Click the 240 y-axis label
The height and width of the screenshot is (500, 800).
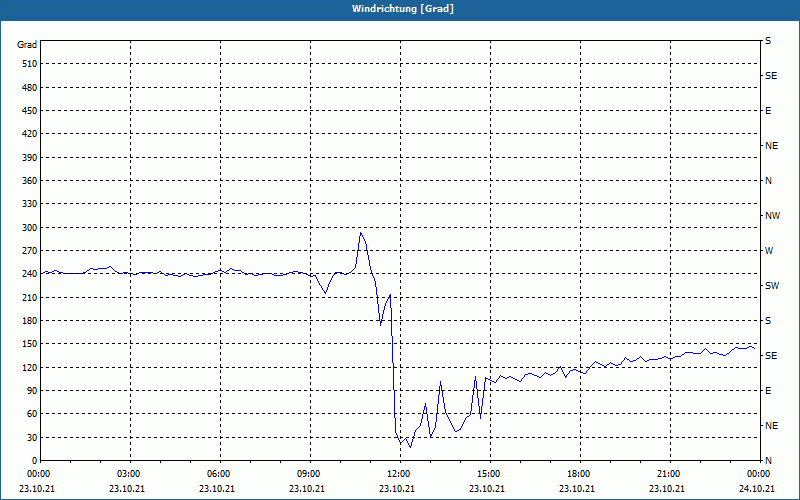point(30,274)
